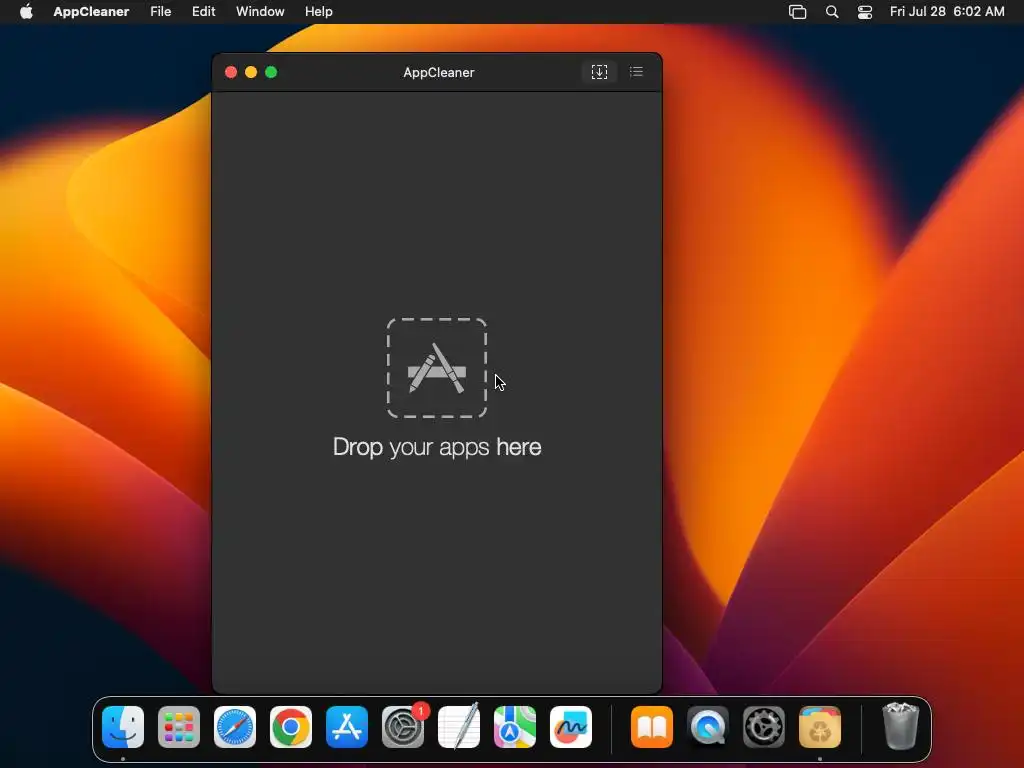This screenshot has height=768, width=1024.
Task: Open TextEdit from the Dock
Action: [459, 726]
